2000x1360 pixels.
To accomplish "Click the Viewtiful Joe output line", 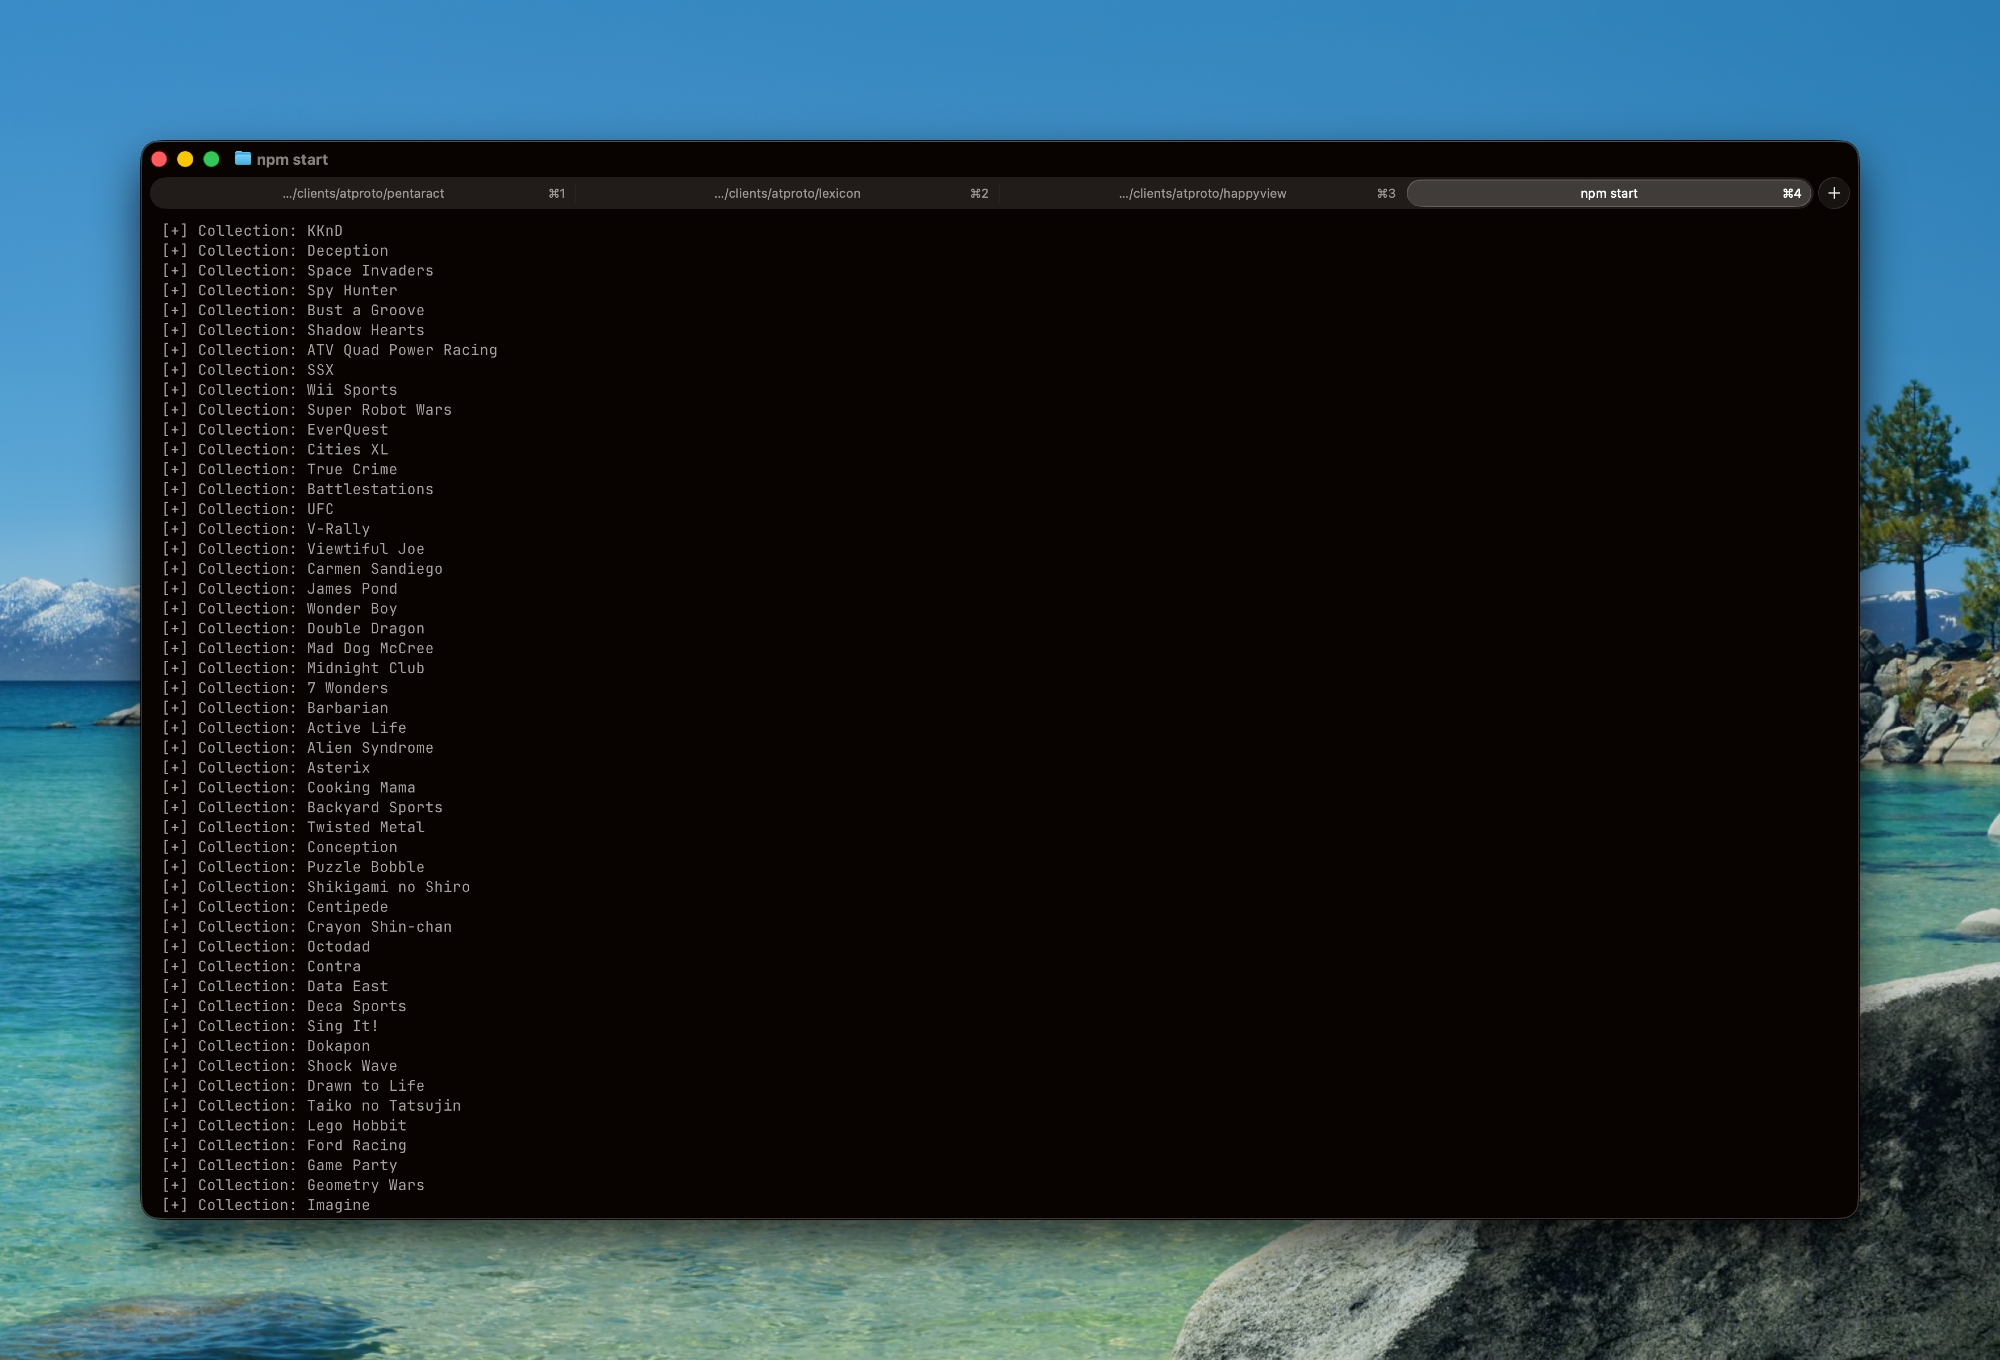I will (x=293, y=549).
